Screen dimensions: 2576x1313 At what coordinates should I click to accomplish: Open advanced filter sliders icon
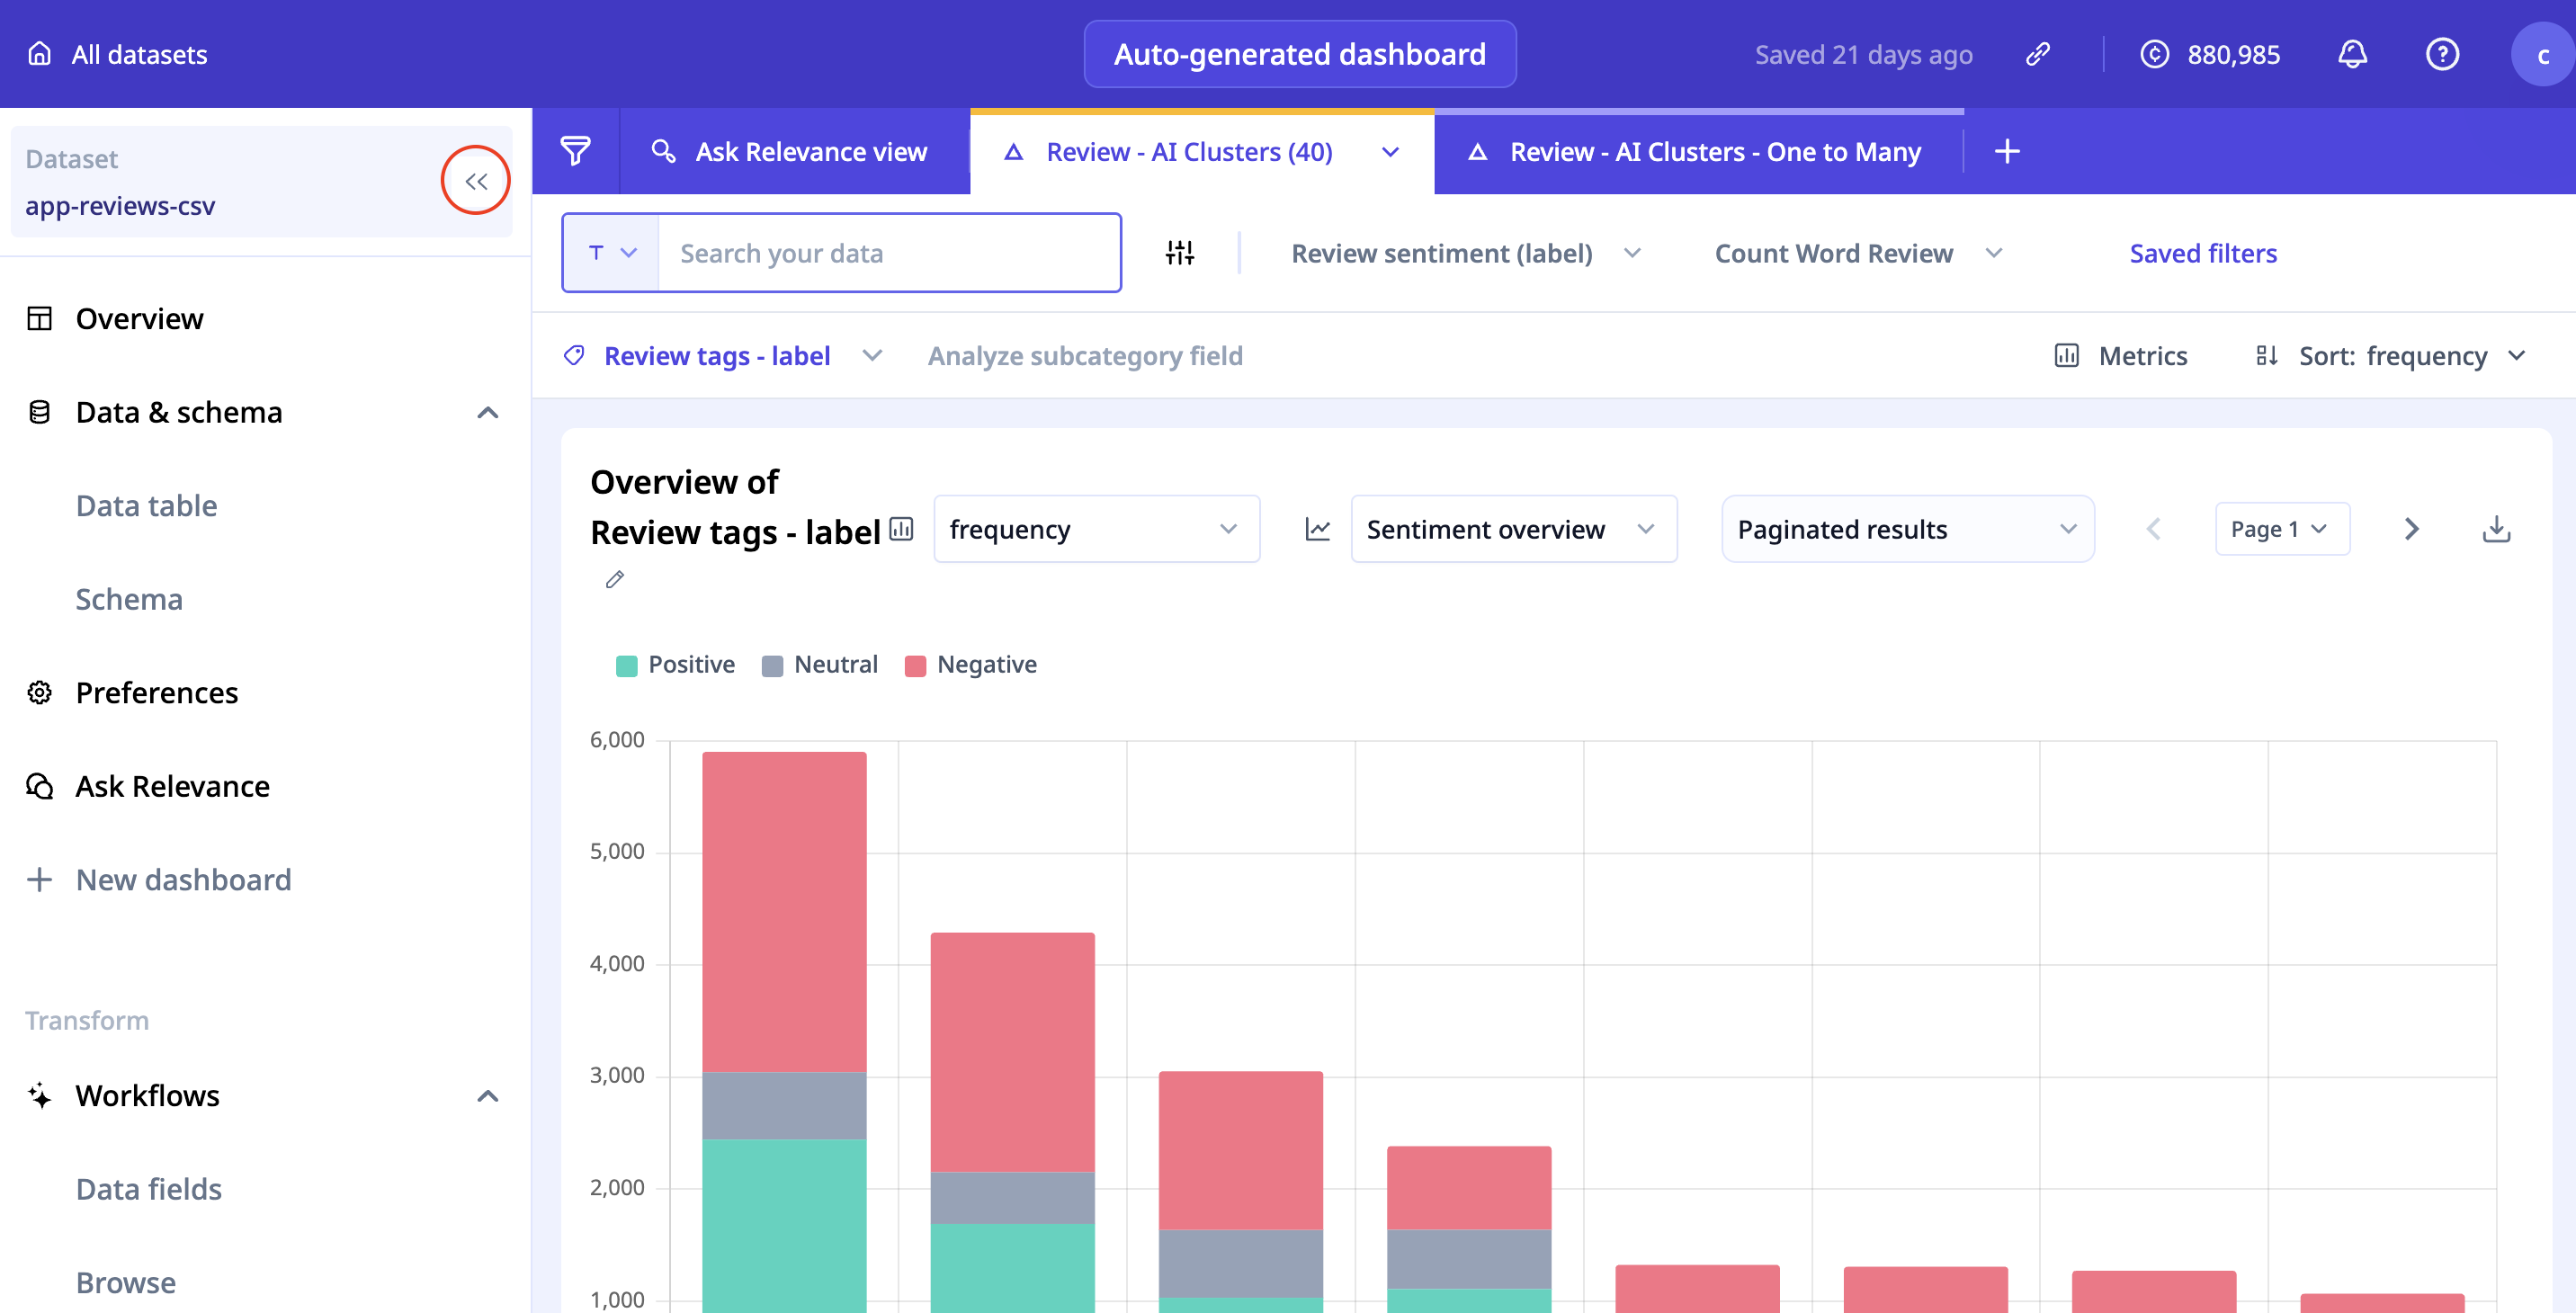pyautogui.click(x=1179, y=253)
